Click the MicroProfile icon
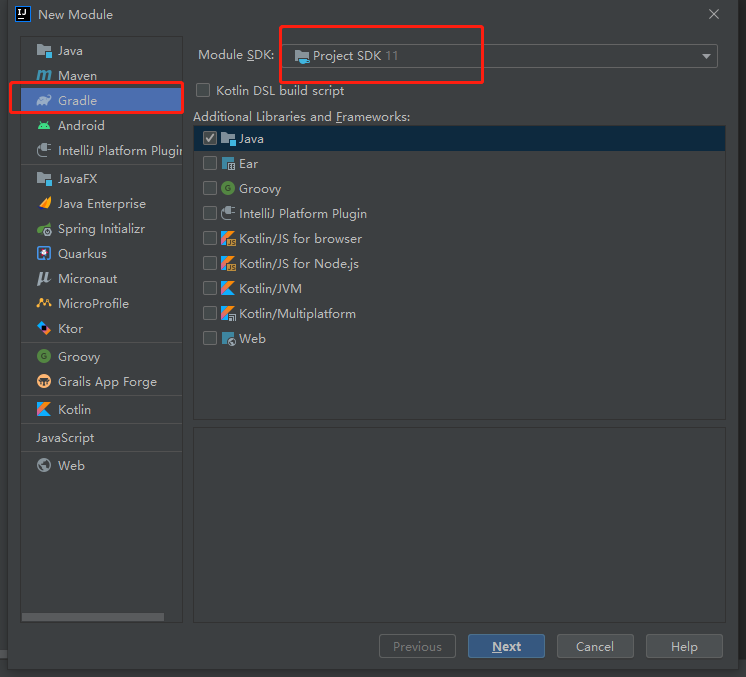746x677 pixels. tap(44, 303)
